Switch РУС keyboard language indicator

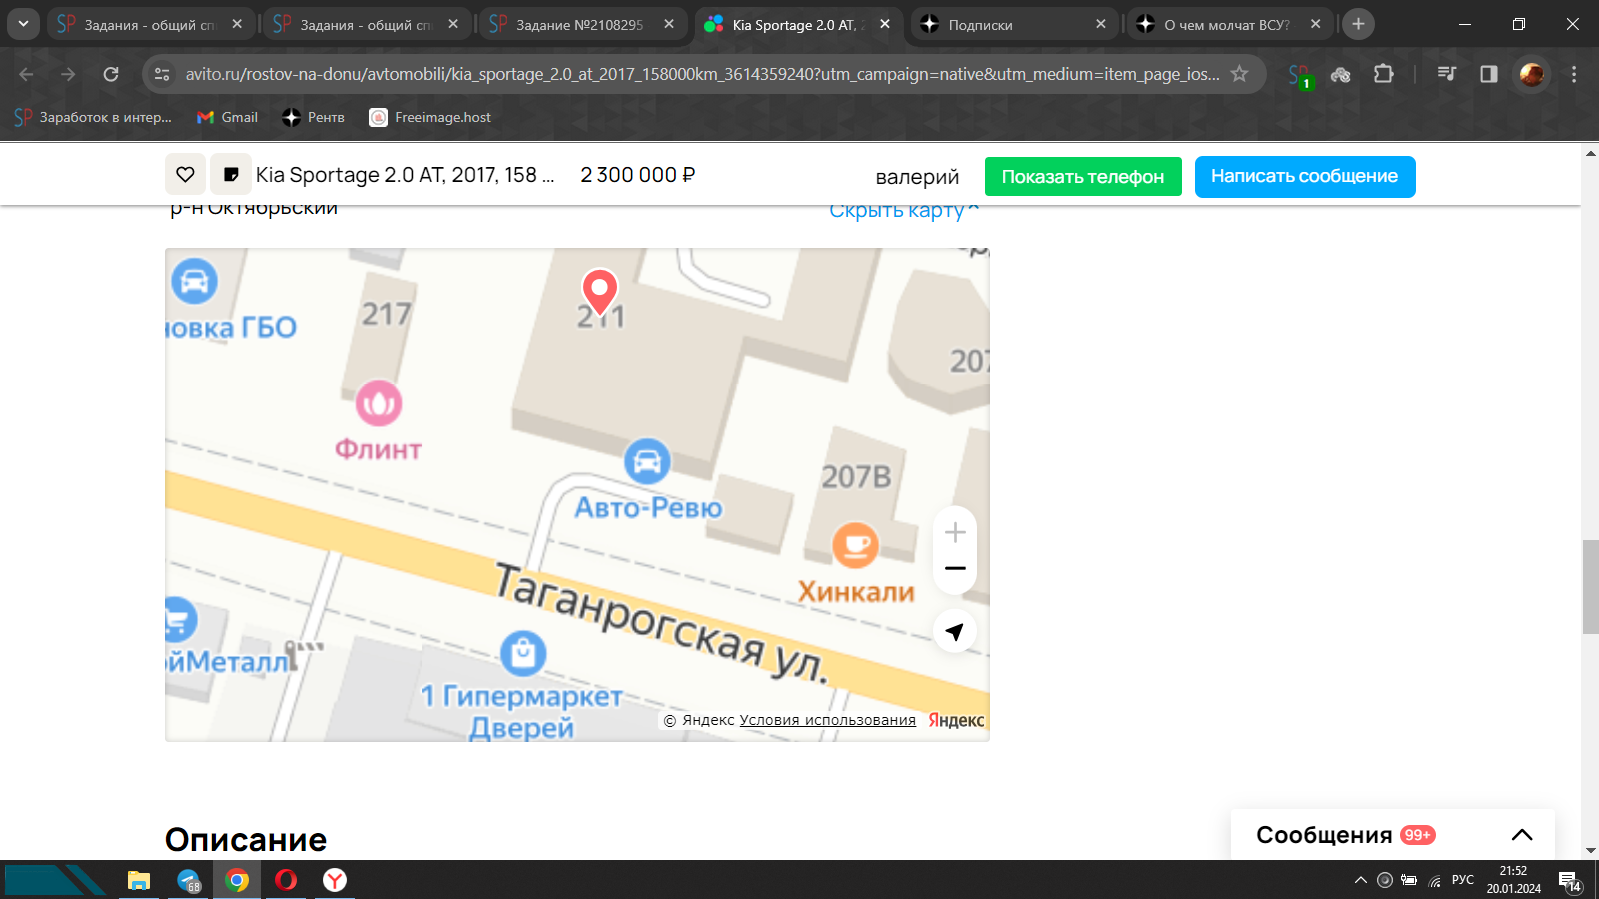1463,880
